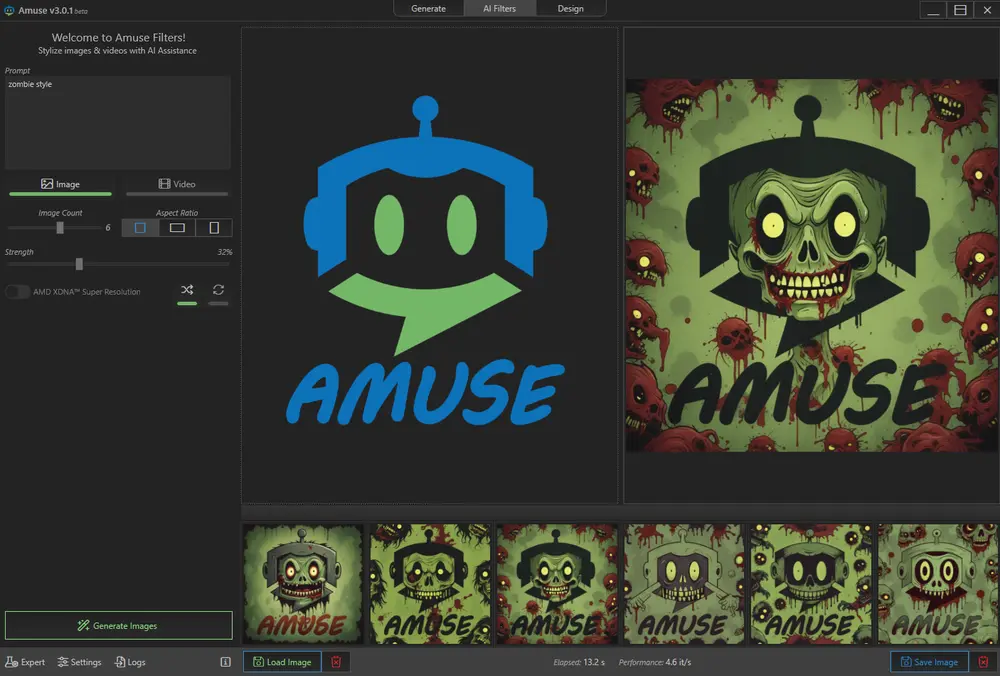Switch to the Generate tab
The height and width of the screenshot is (676, 1000).
[x=428, y=9]
